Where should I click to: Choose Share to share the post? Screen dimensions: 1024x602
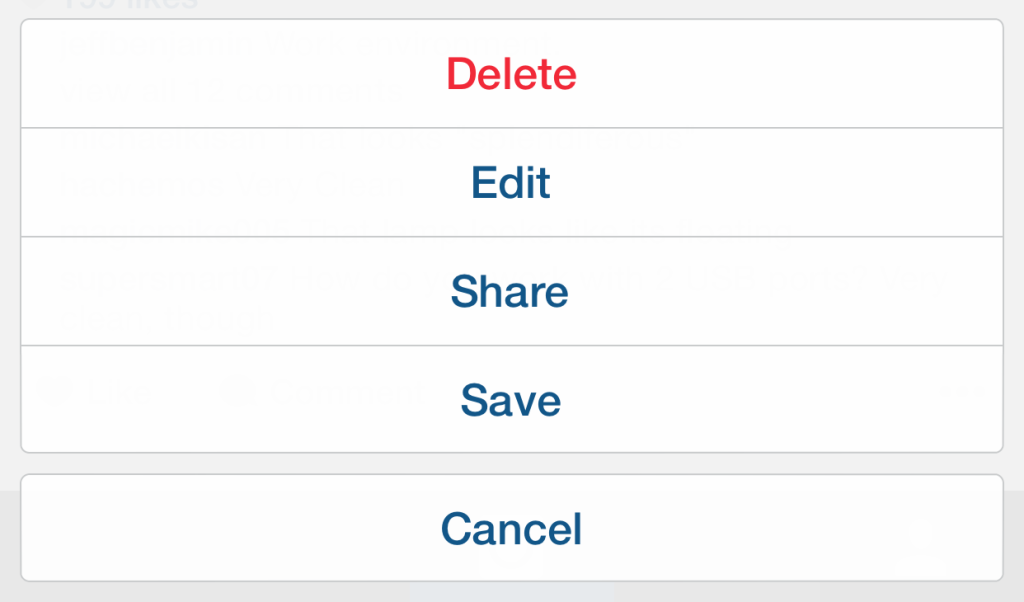(x=511, y=291)
